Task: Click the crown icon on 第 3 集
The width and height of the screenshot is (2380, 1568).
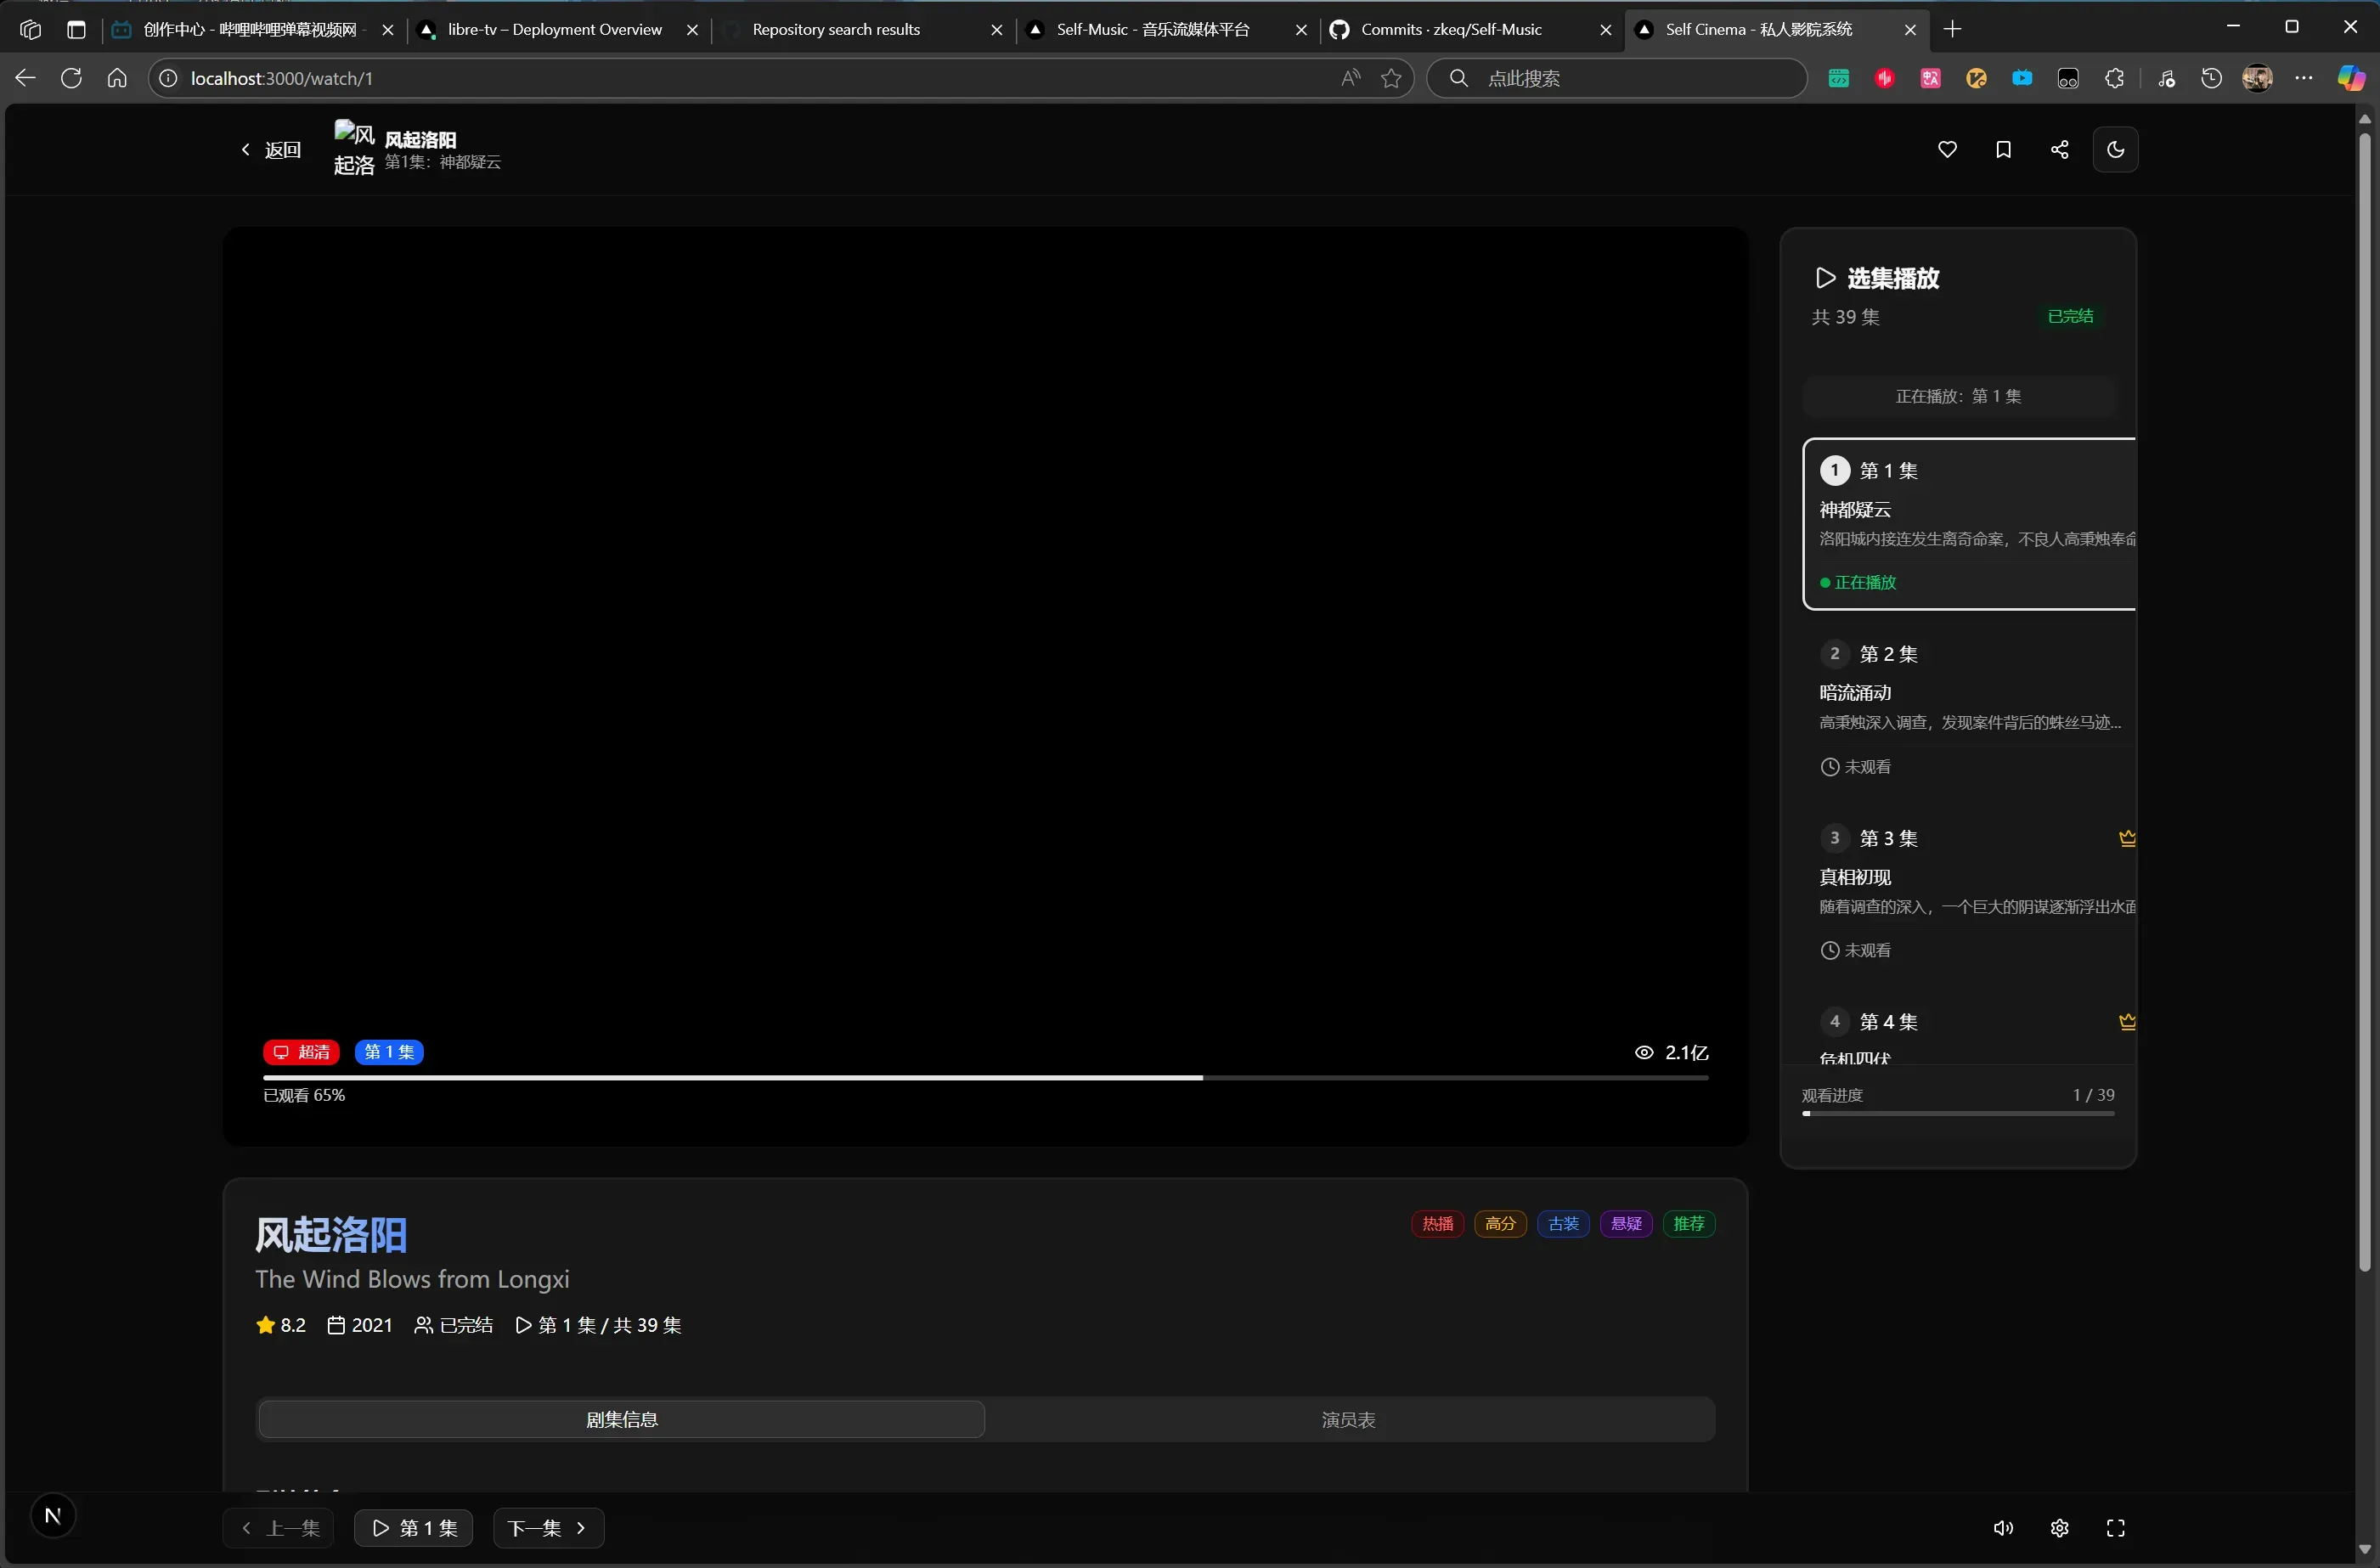Action: pos(2127,838)
